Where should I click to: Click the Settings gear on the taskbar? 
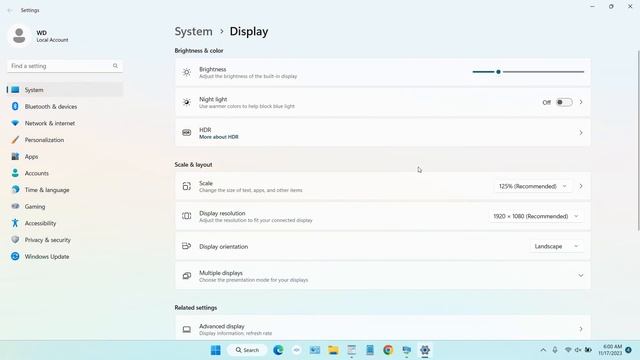click(x=425, y=350)
